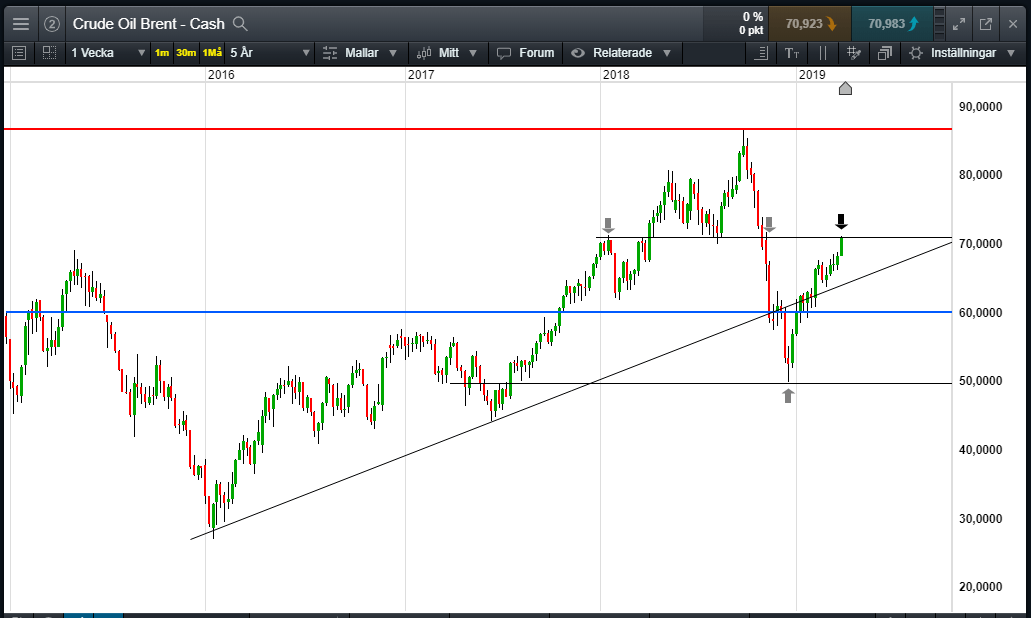This screenshot has height=618, width=1031.
Task: Open the Mallar templates dropdown
Action: click(x=360, y=53)
